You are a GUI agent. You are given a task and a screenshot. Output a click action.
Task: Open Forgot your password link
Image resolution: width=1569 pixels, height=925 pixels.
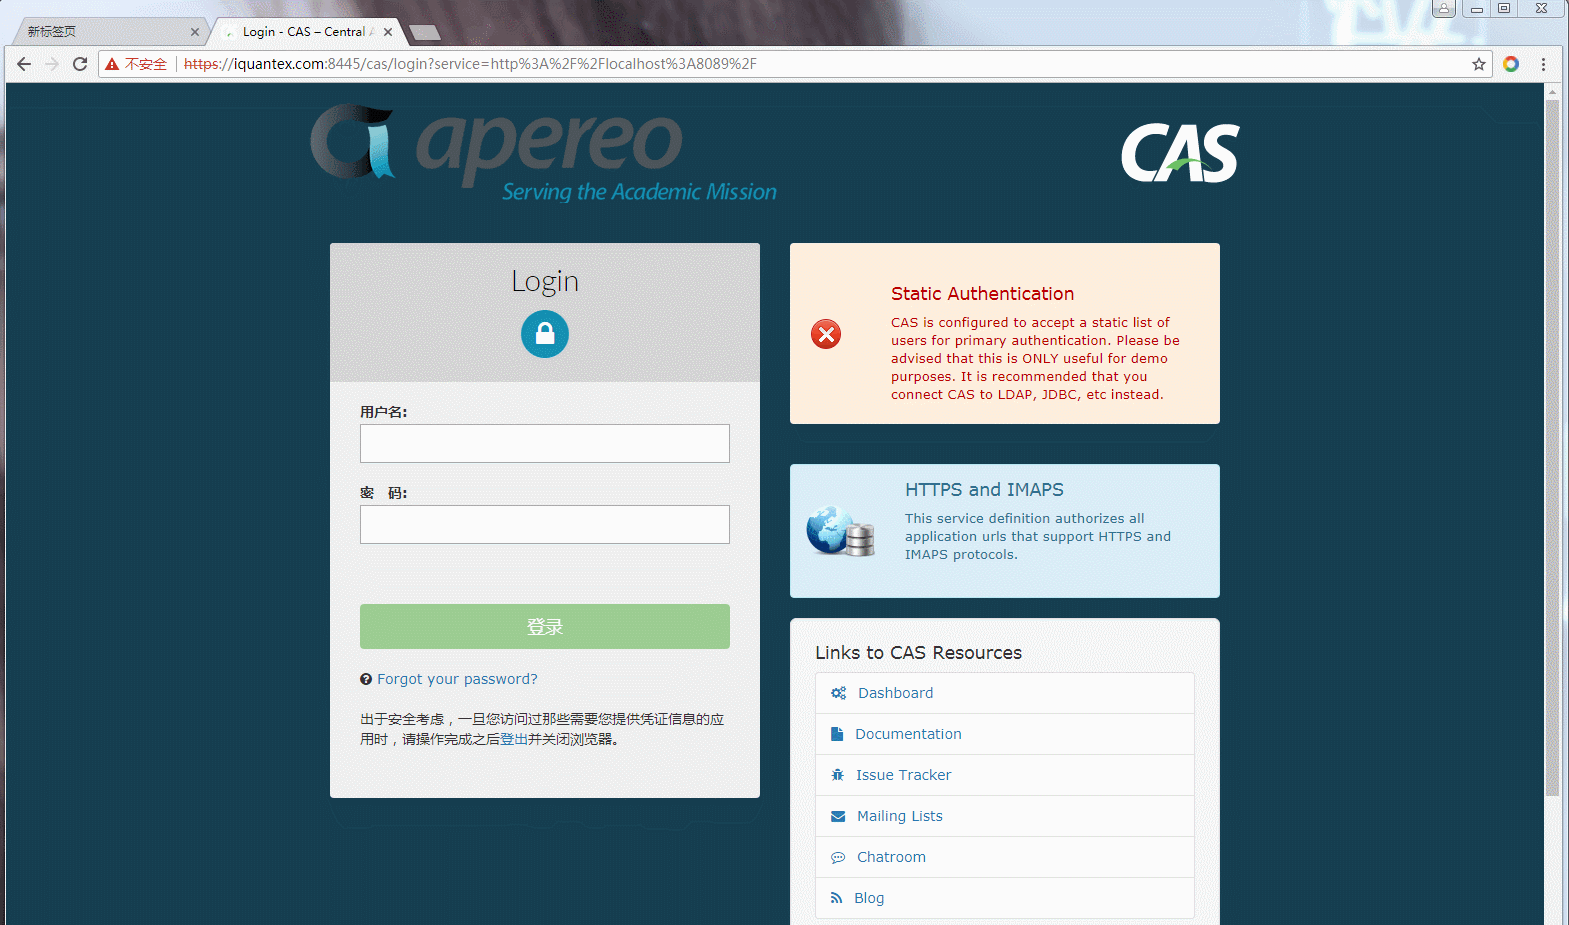pyautogui.click(x=457, y=679)
